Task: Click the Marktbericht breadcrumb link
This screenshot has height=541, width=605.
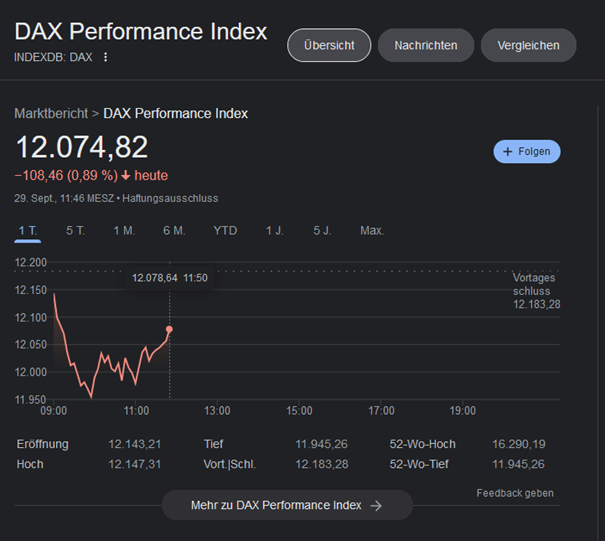Action: [x=51, y=113]
